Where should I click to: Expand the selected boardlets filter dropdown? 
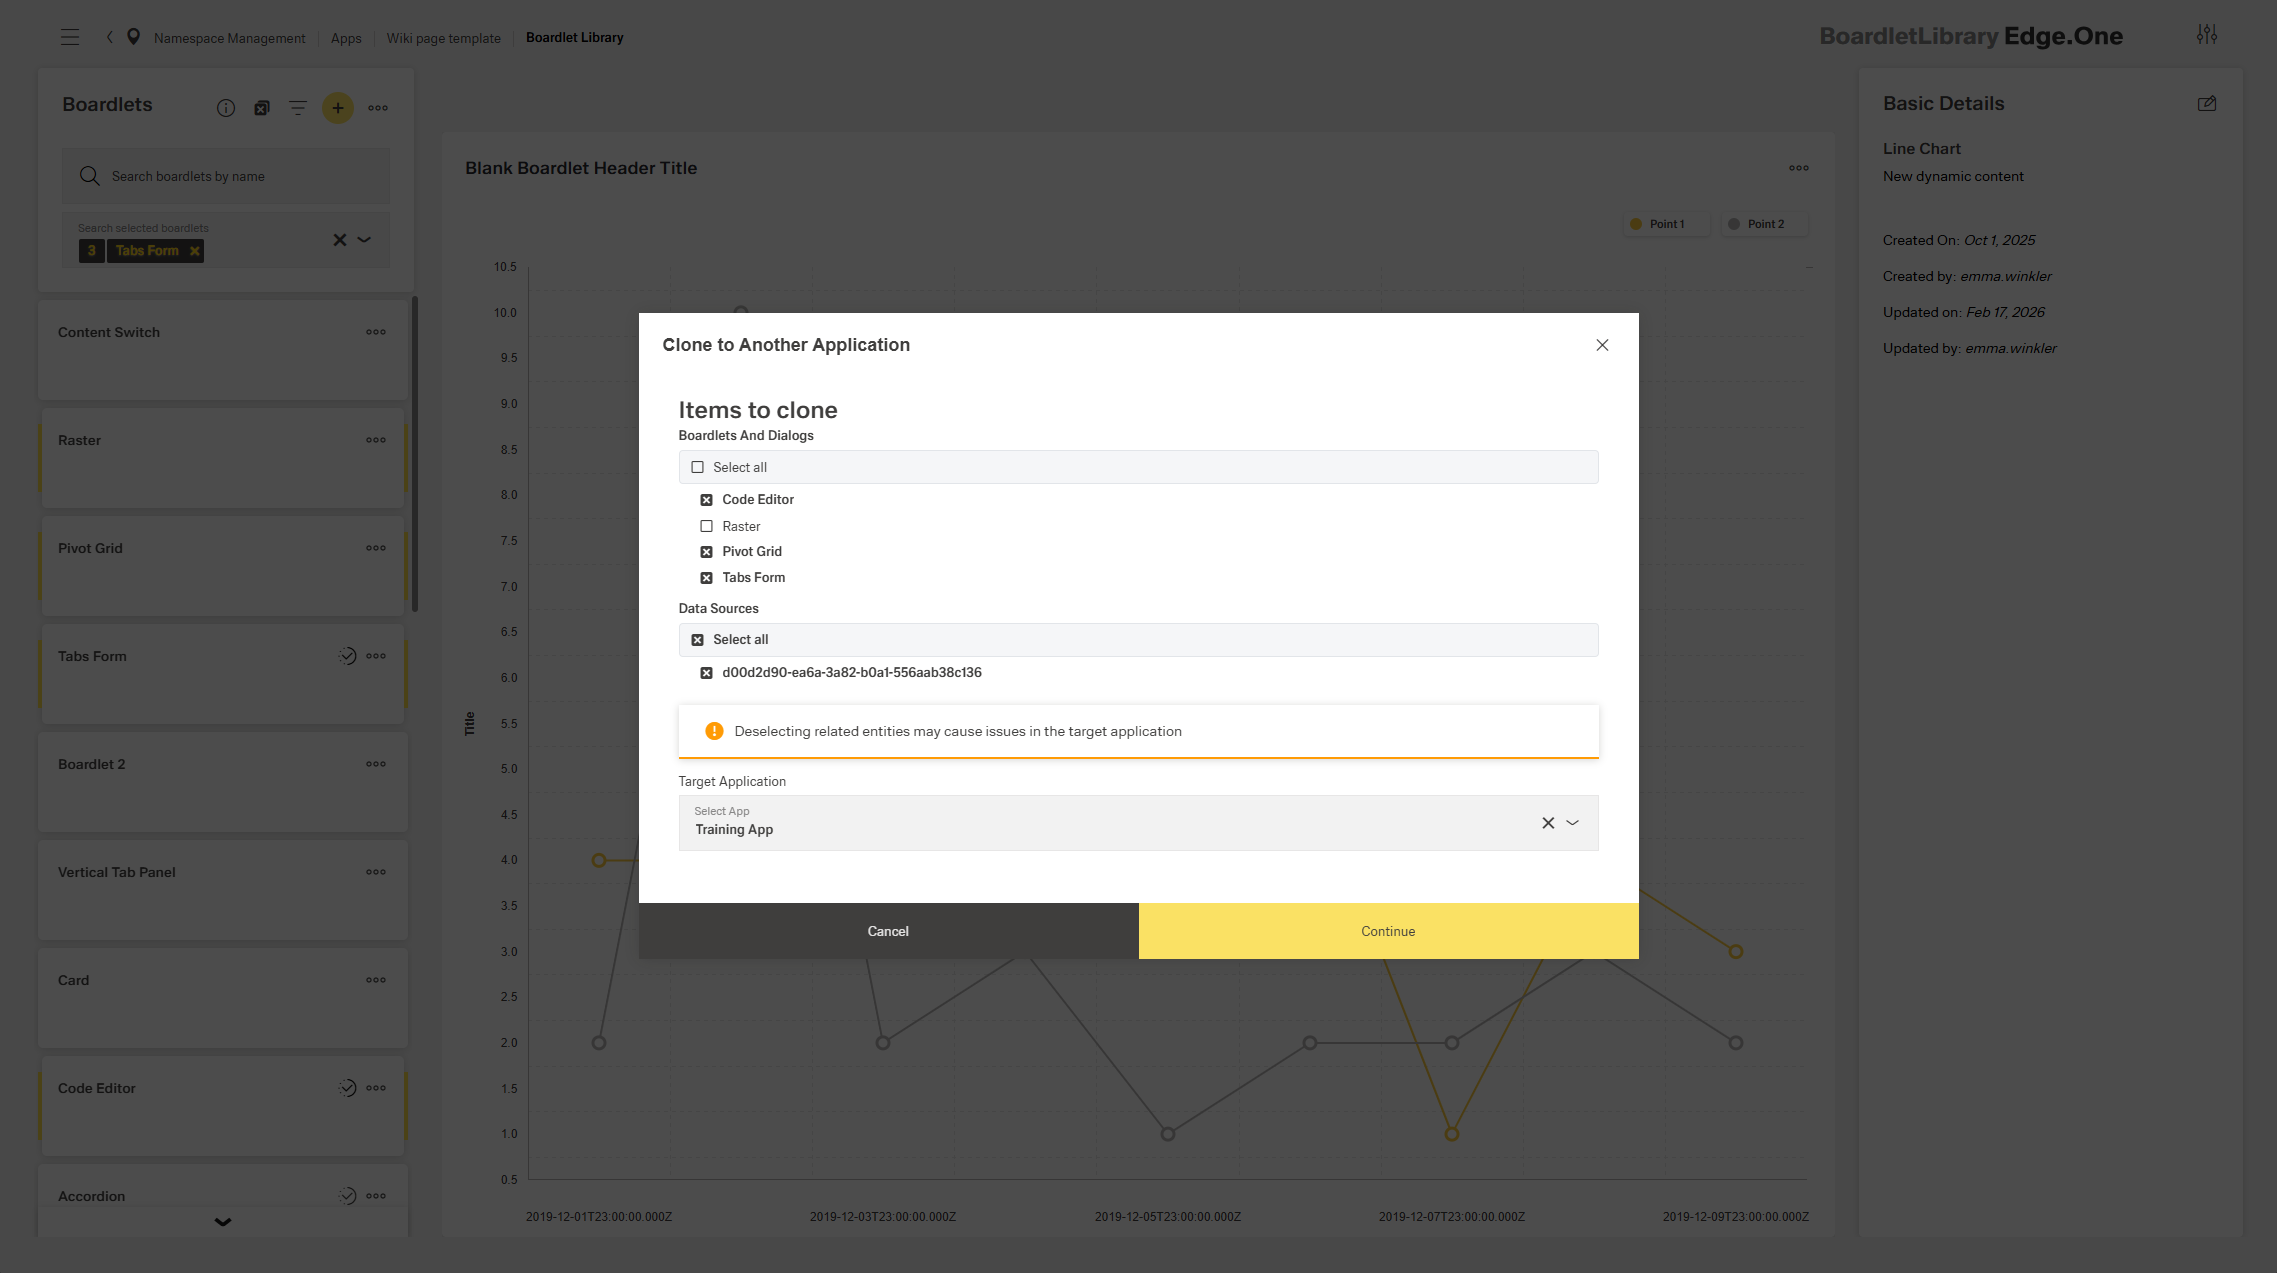(x=365, y=240)
